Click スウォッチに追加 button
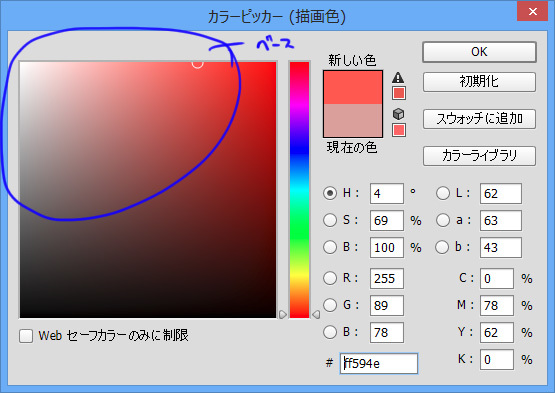Viewport: 555px width, 393px height. [x=479, y=119]
